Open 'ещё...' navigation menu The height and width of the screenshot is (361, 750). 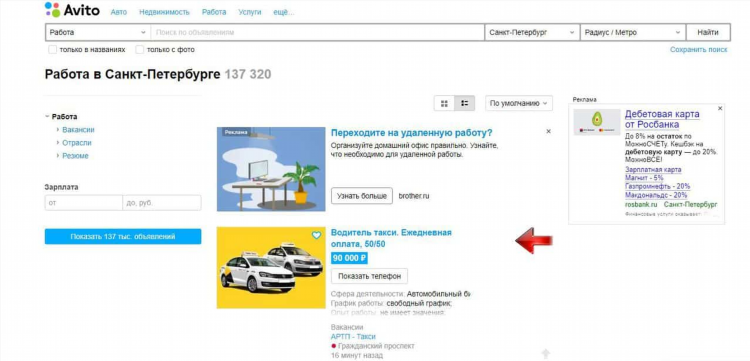(284, 12)
